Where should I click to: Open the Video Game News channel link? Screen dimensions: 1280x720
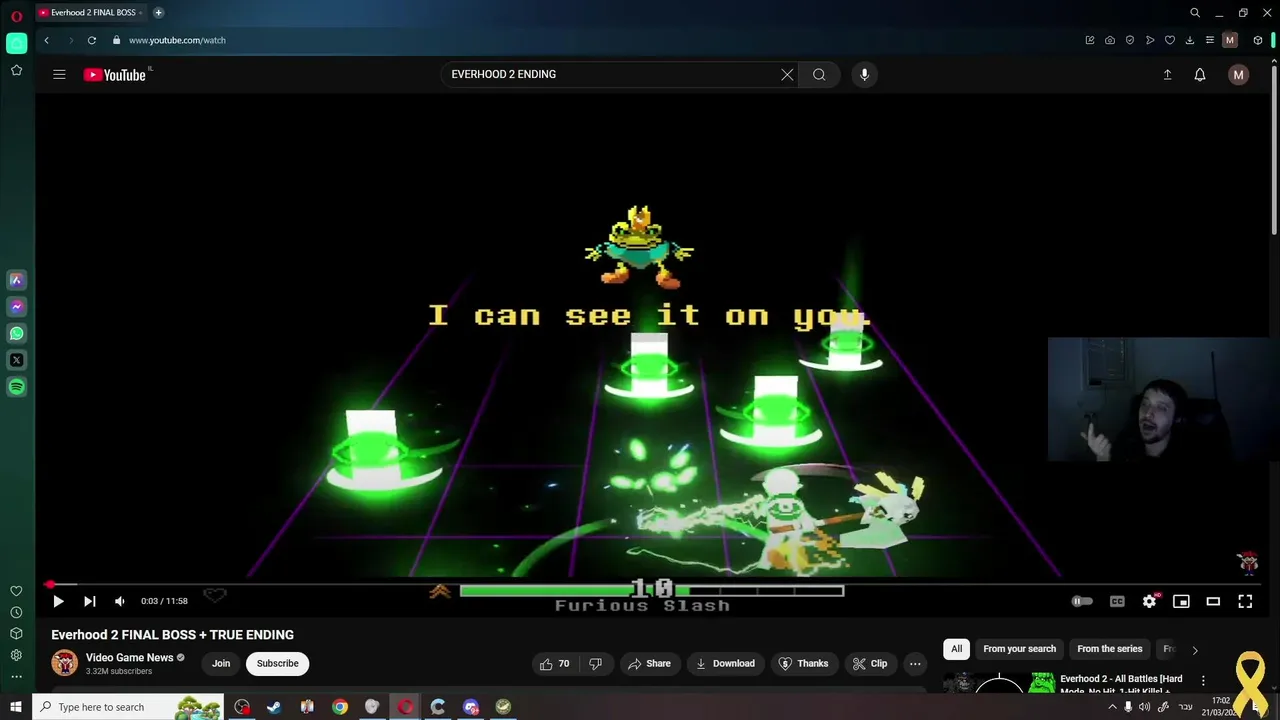(130, 657)
